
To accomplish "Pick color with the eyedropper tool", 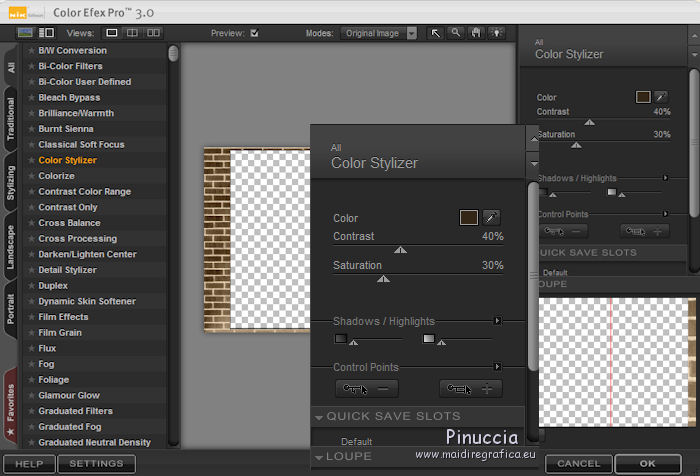I will coord(492,217).
